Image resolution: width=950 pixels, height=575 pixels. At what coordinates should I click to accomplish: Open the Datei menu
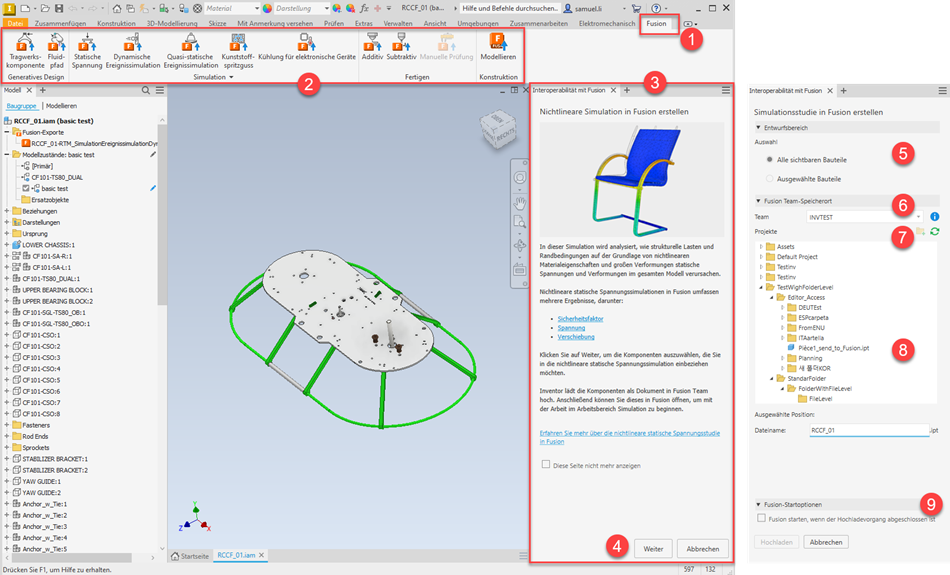[x=15, y=24]
